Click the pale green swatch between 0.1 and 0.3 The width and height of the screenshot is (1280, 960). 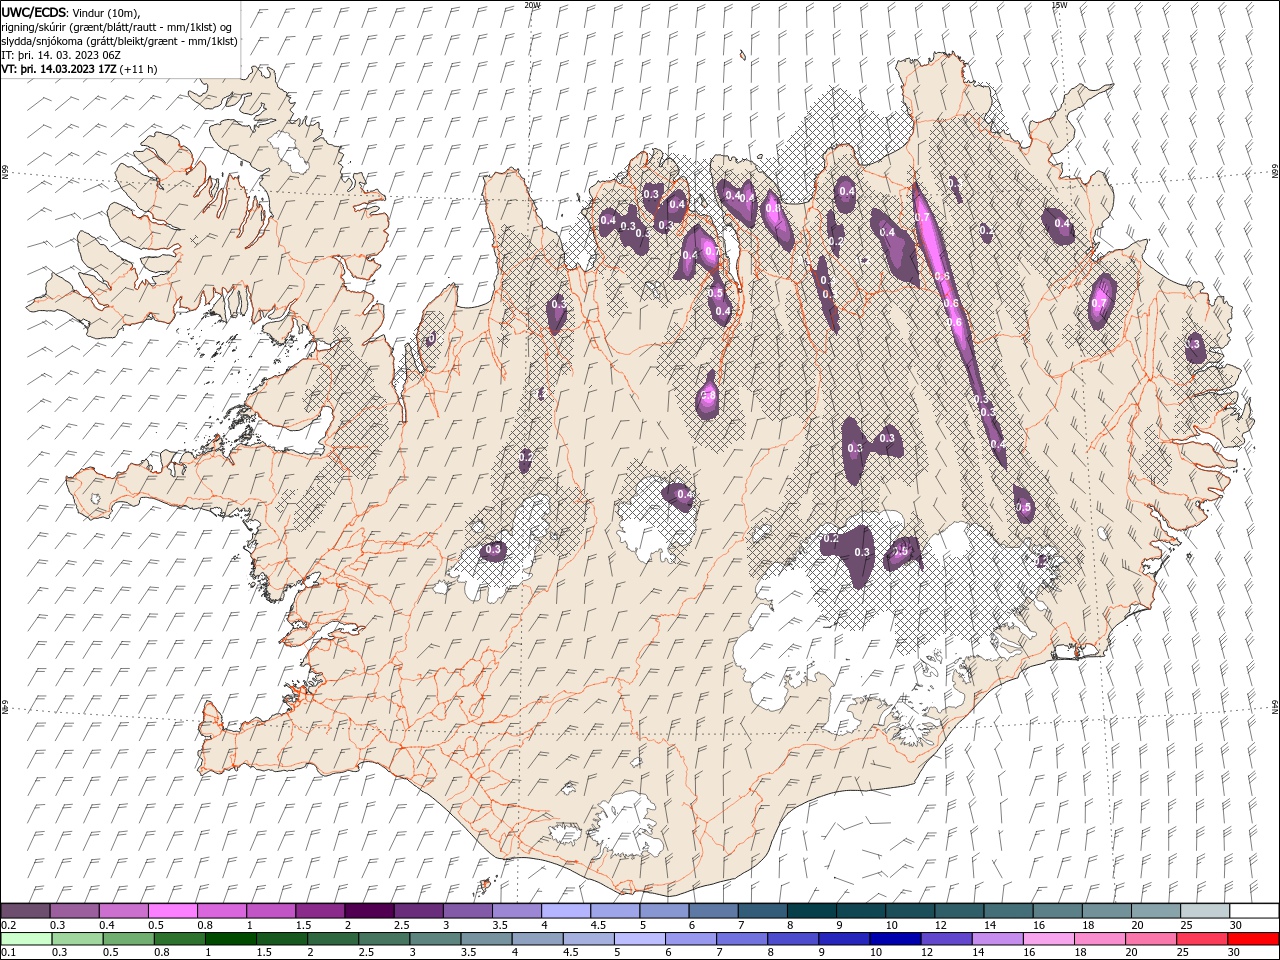tap(26, 939)
